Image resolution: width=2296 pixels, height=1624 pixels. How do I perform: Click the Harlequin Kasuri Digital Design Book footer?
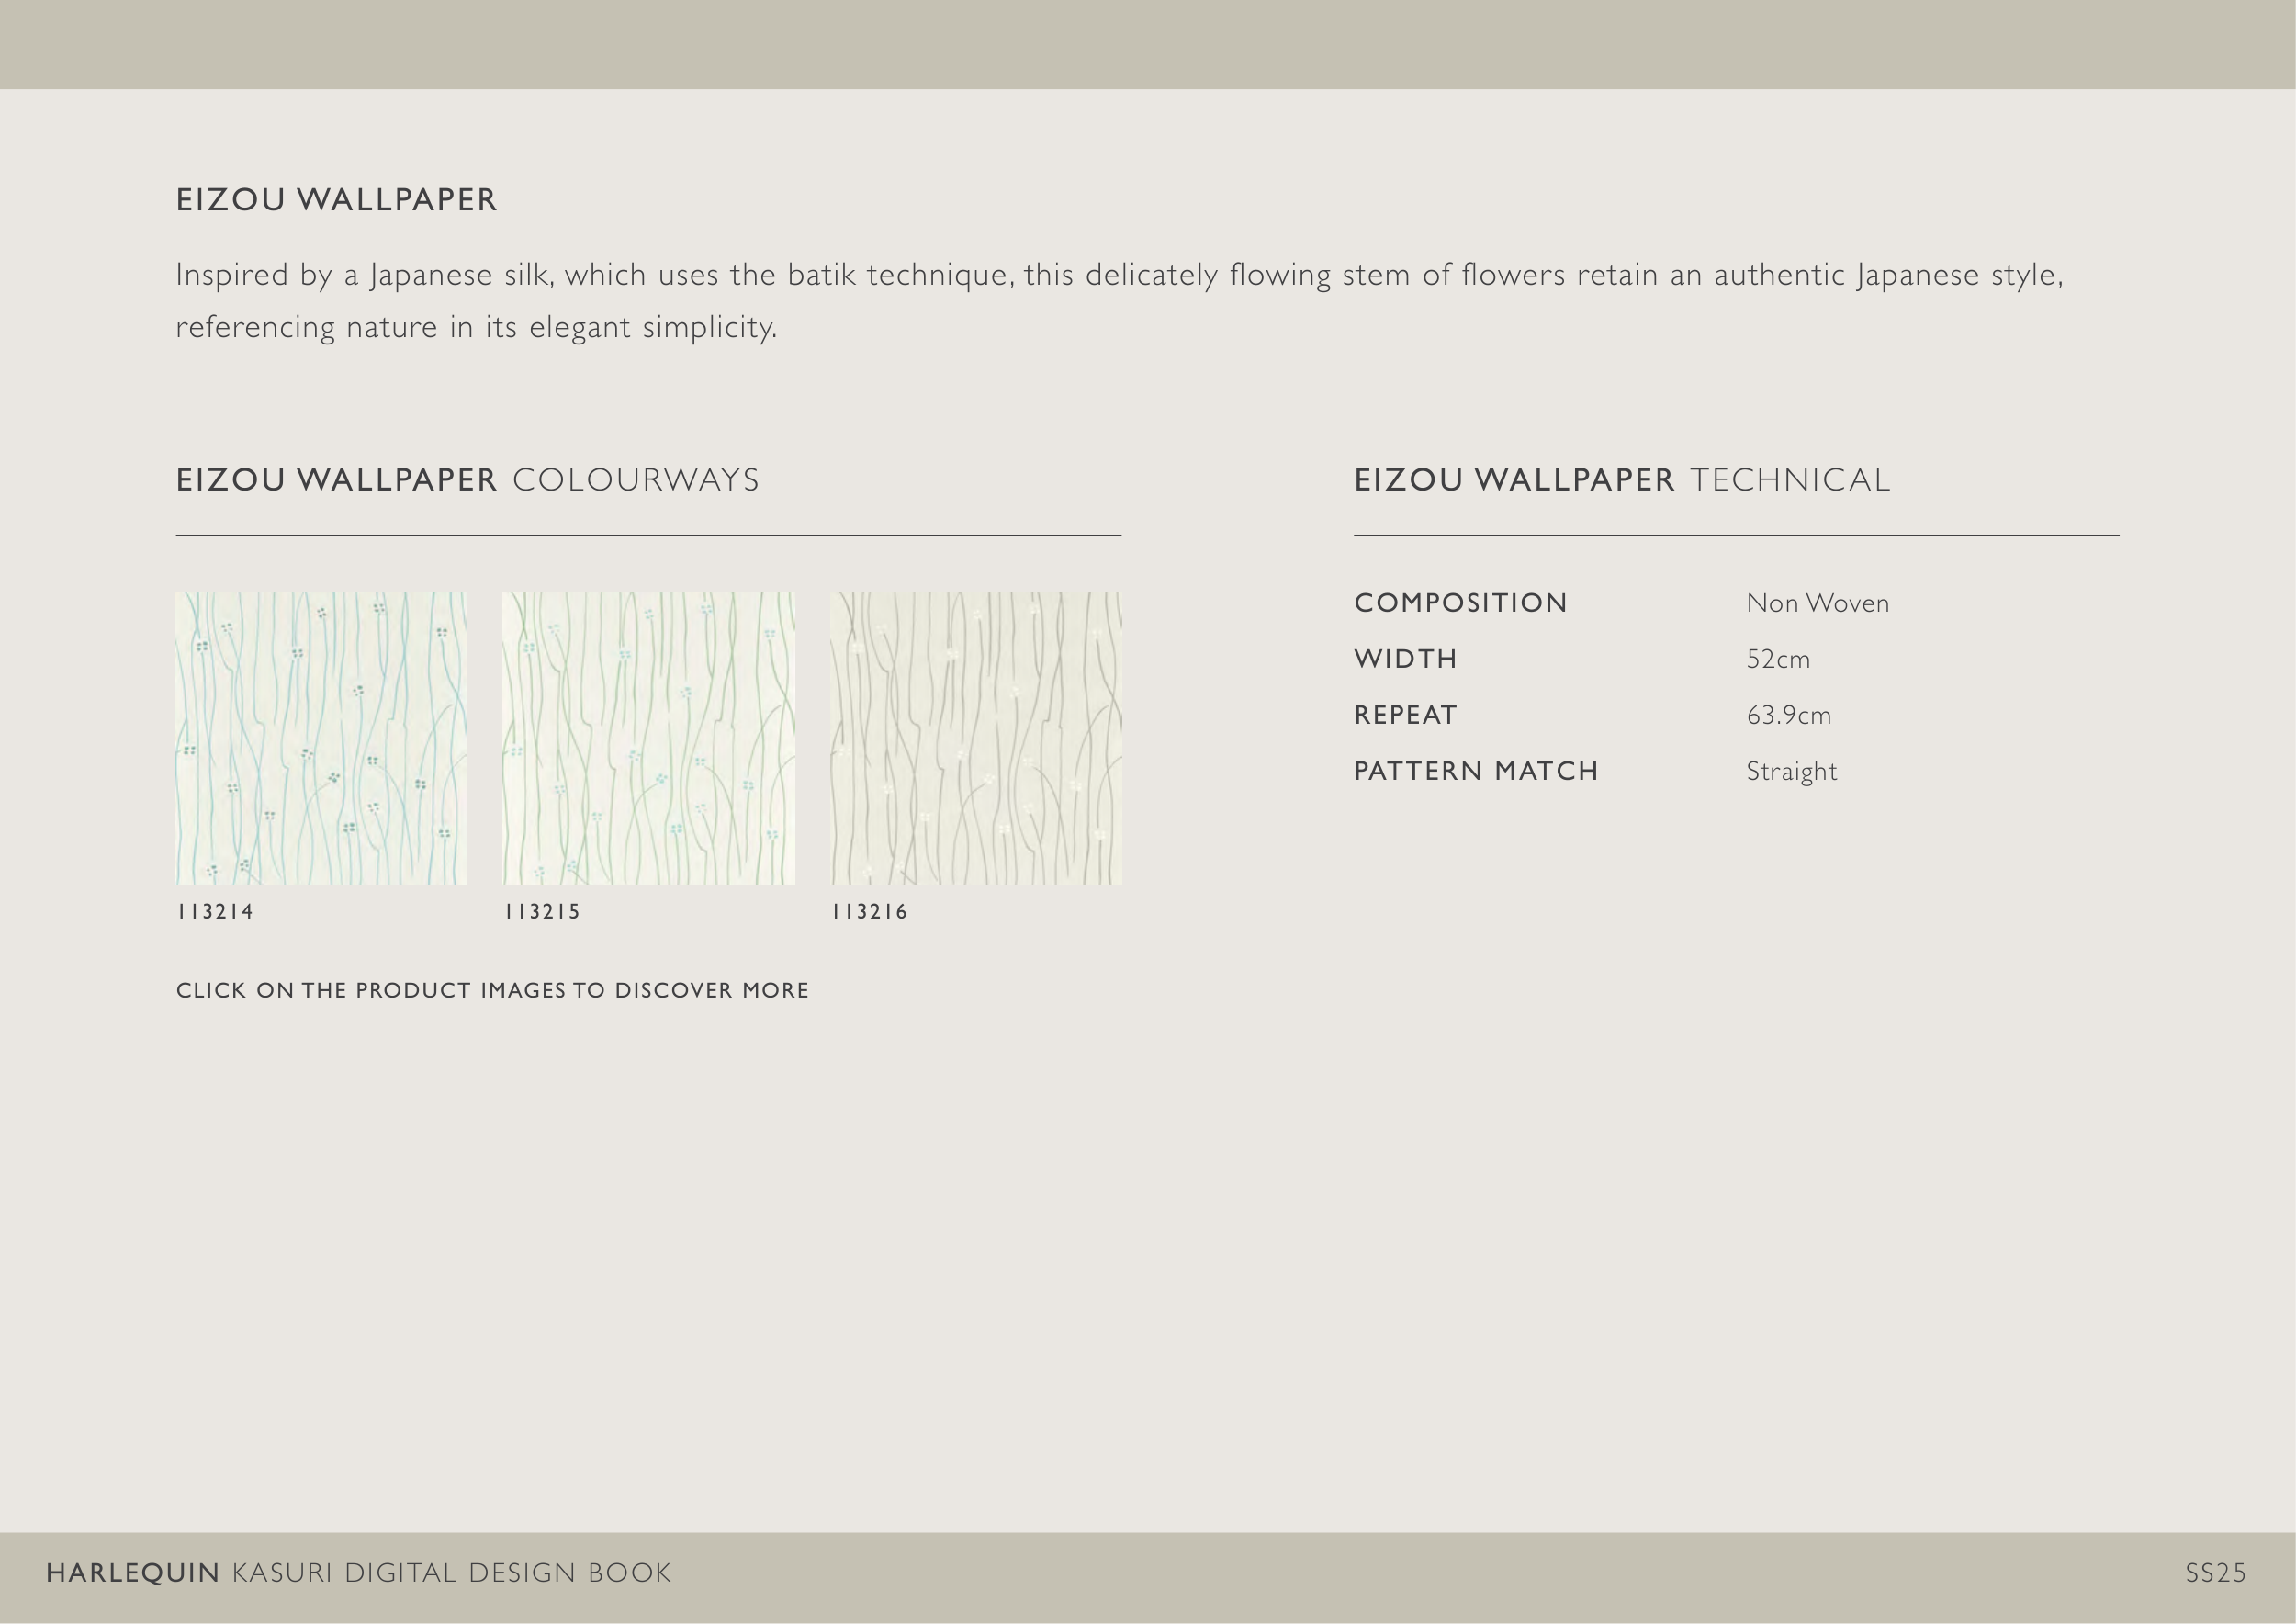click(359, 1573)
